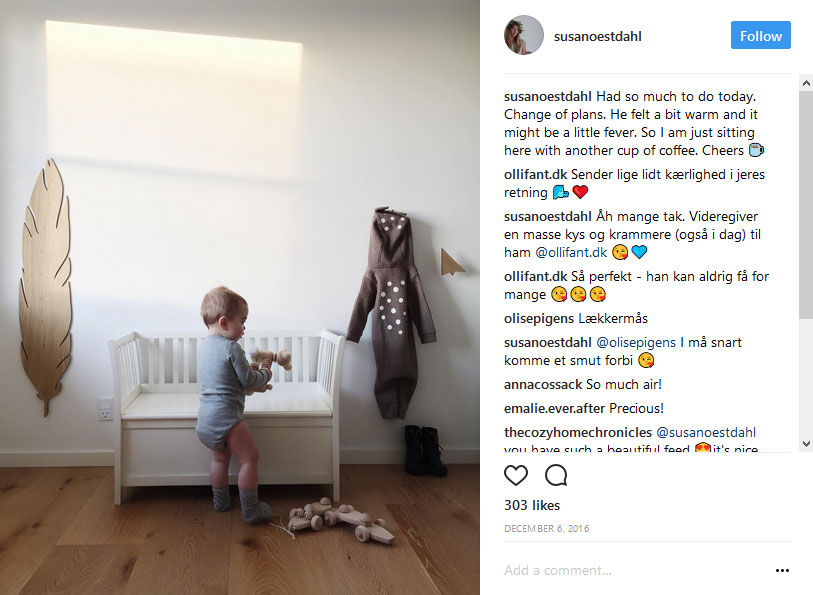This screenshot has height=595, width=813.
Task: Open the olisepigens commenter username
Action: point(539,318)
